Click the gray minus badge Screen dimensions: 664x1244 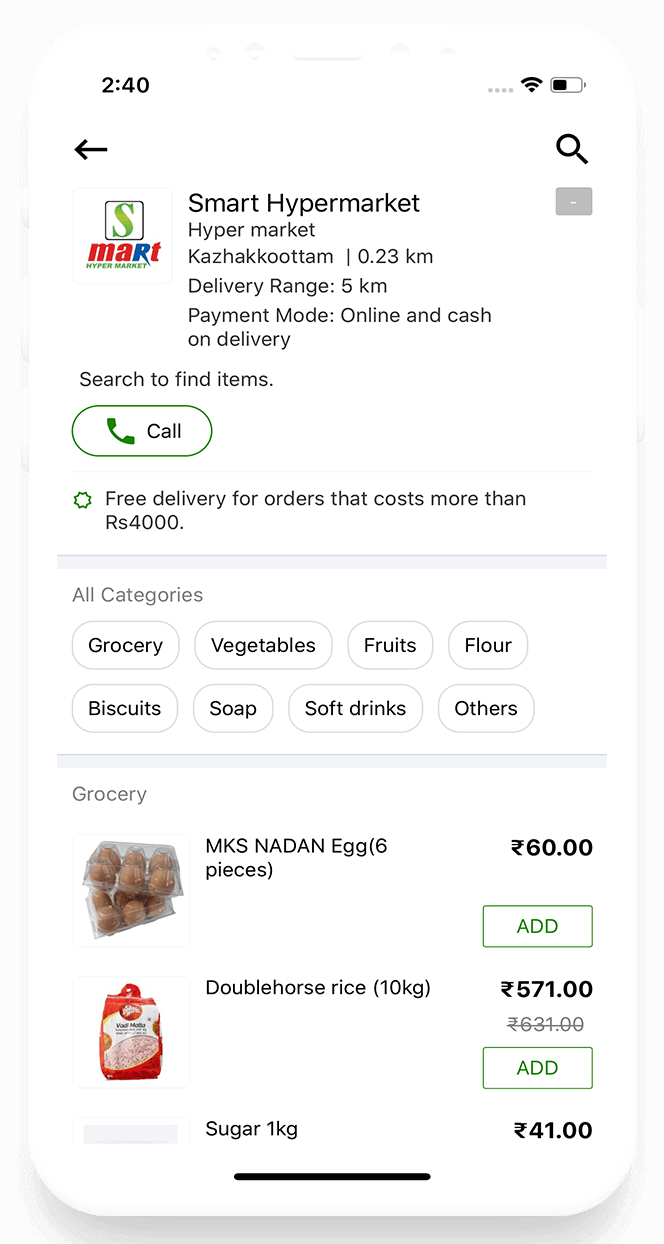click(574, 202)
